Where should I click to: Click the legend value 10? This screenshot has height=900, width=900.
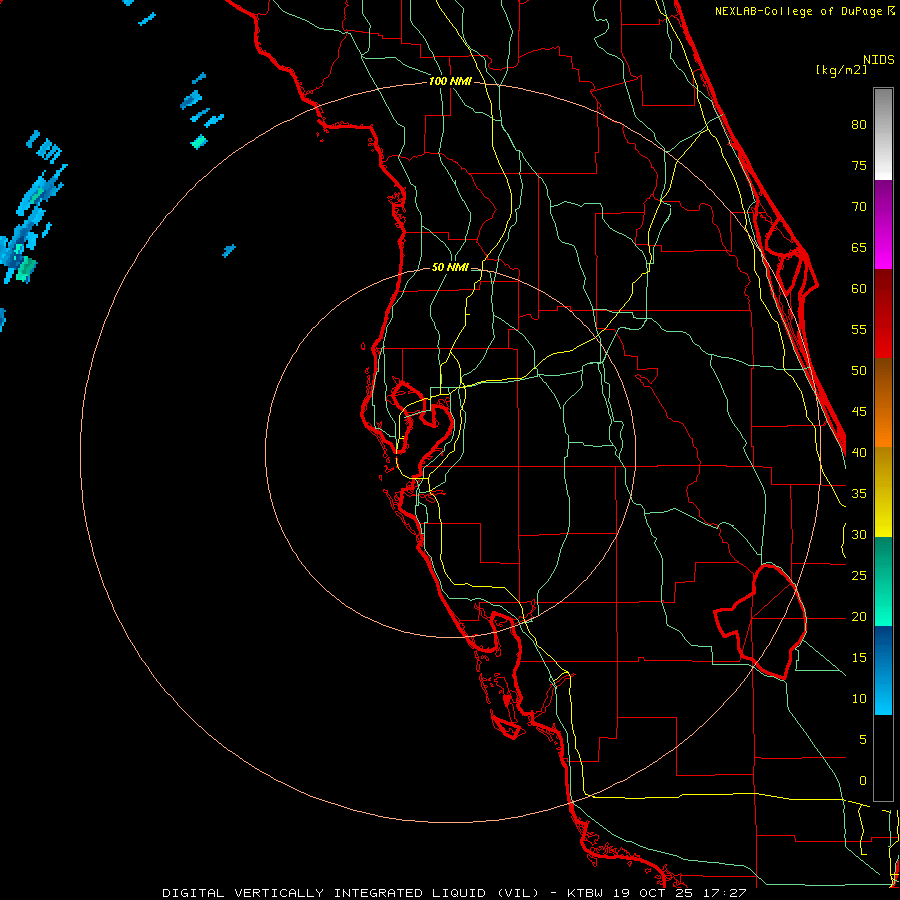point(859,699)
